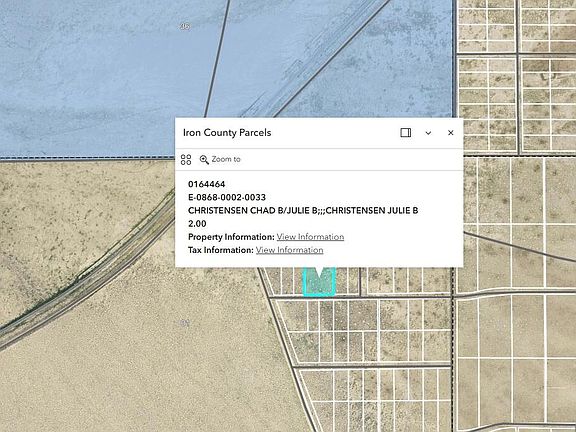The height and width of the screenshot is (432, 576).
Task: Select account number 0164464 text
Action: (x=206, y=184)
